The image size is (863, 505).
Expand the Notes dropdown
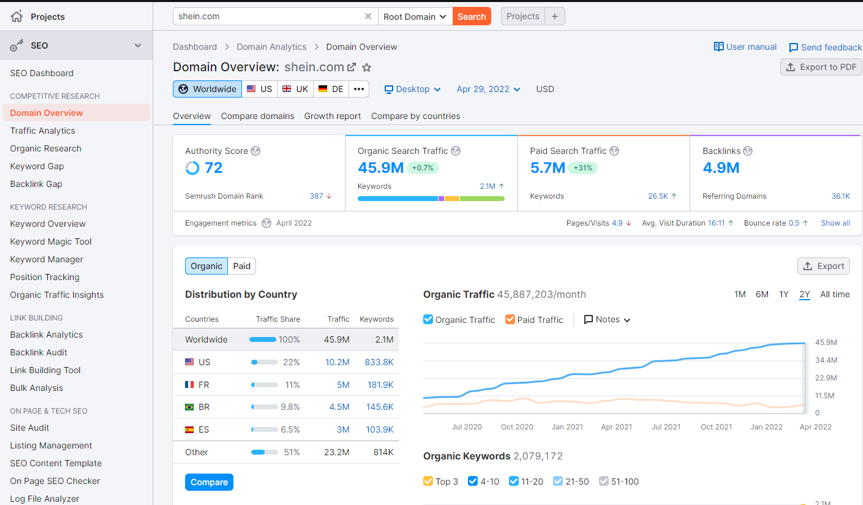click(x=607, y=320)
